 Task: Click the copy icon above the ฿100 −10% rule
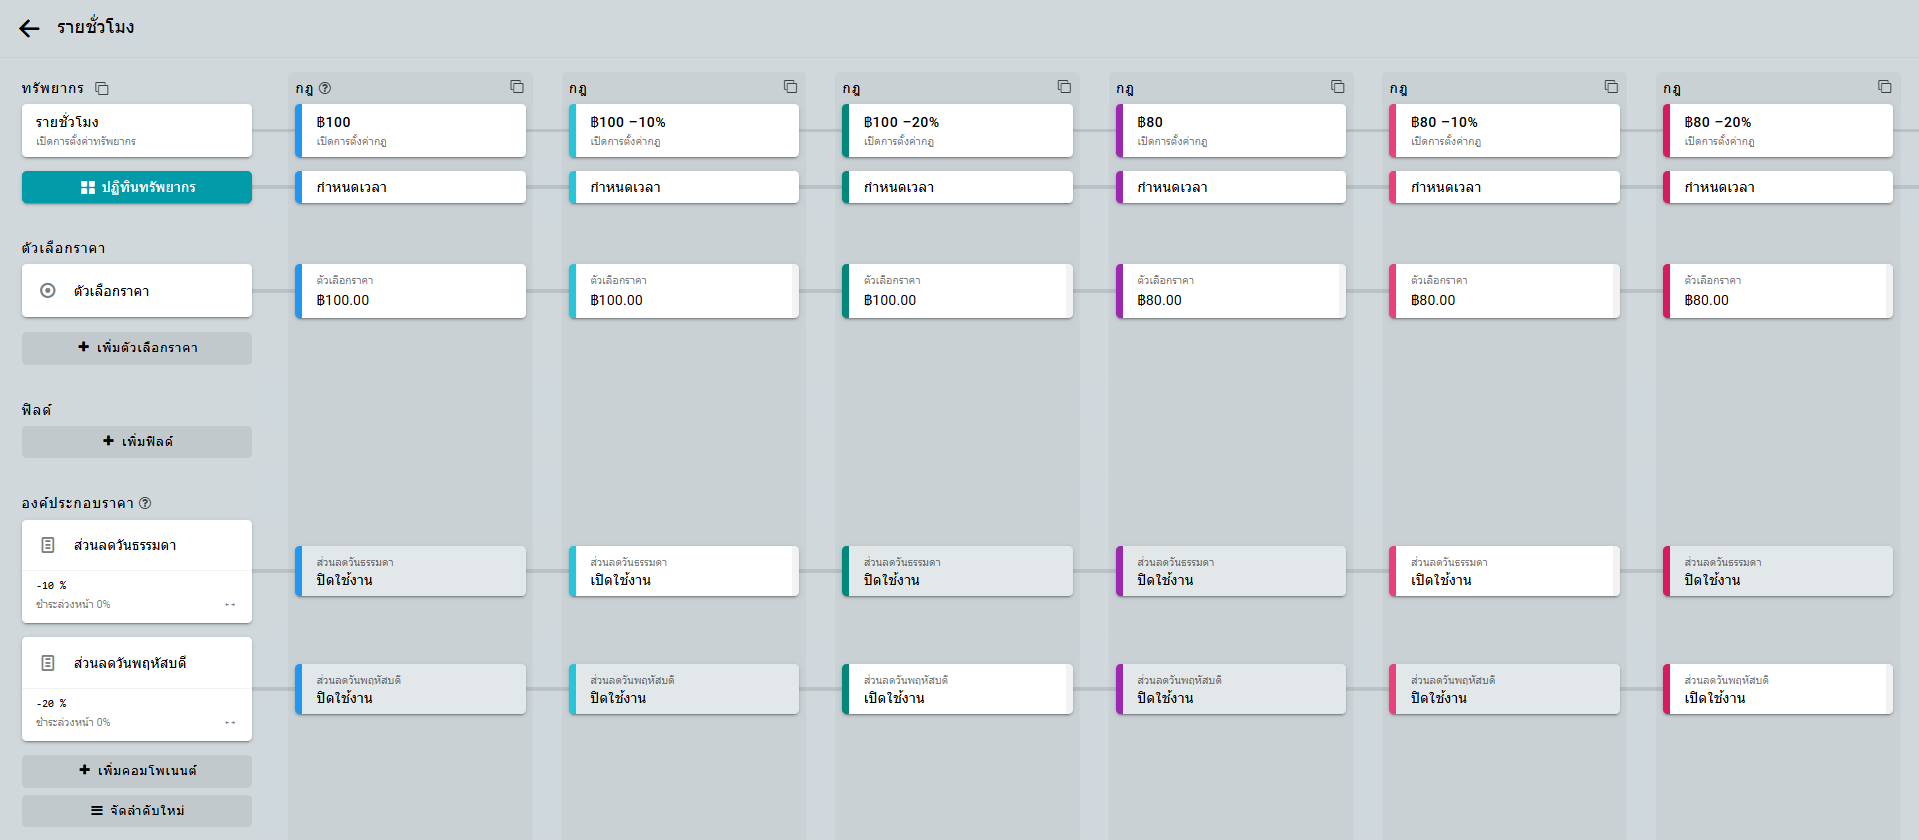pos(790,87)
